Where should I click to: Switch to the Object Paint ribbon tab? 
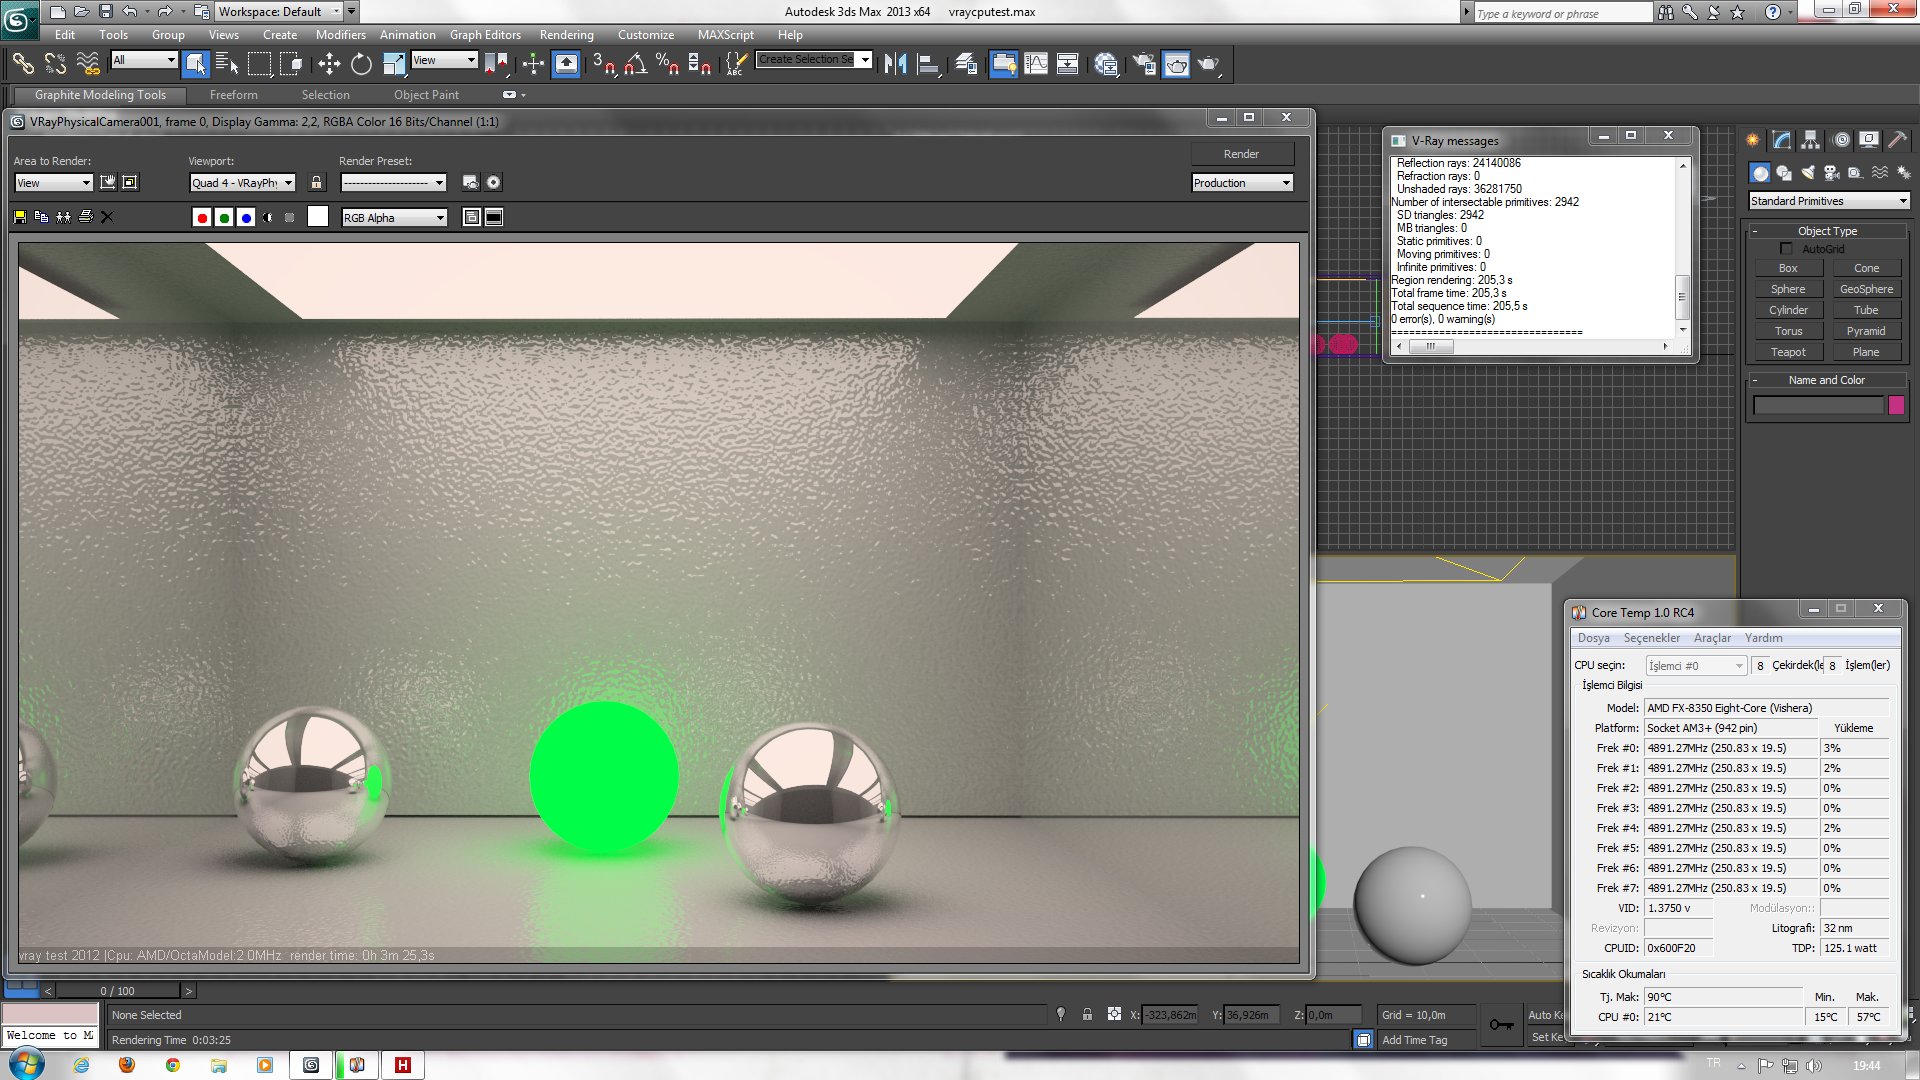coord(426,95)
